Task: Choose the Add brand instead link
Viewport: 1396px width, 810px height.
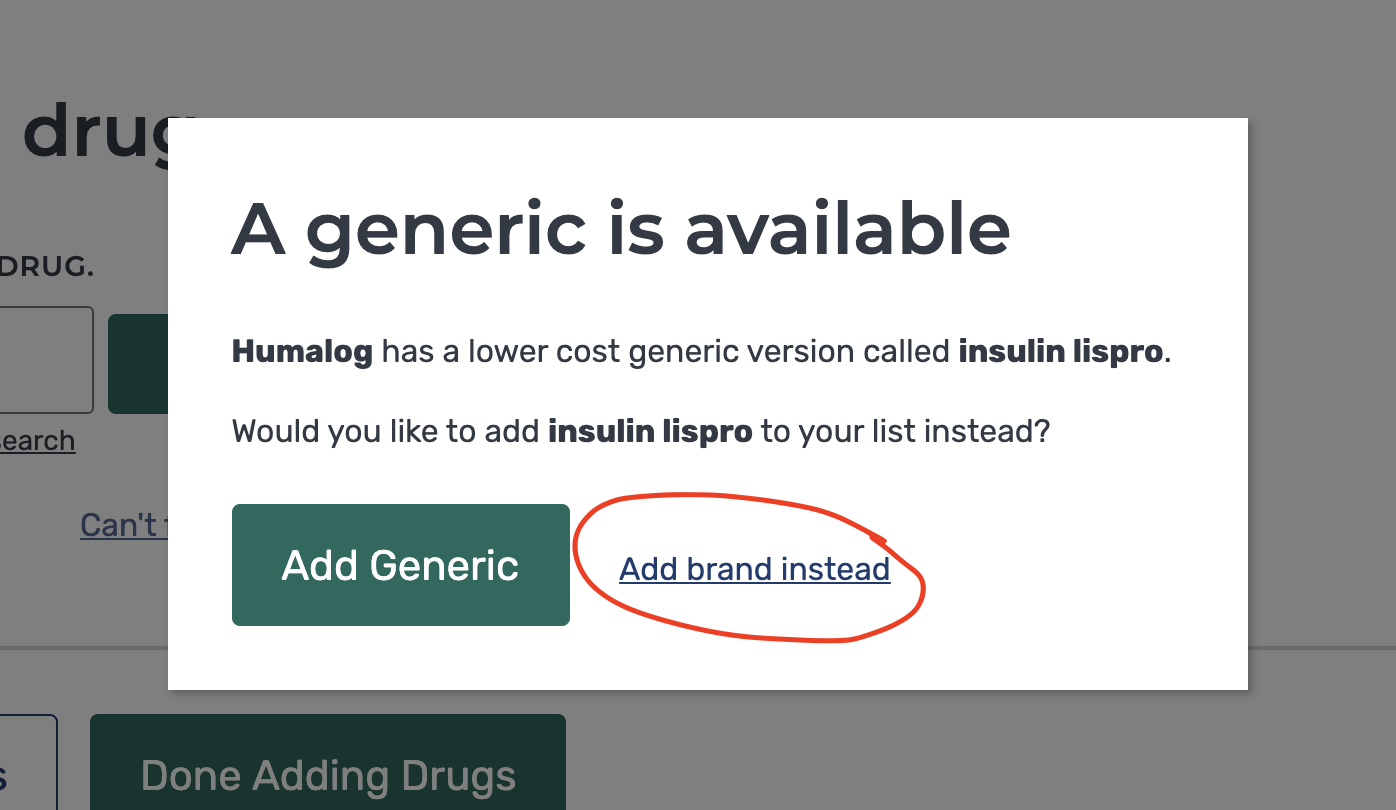Action: click(x=754, y=569)
